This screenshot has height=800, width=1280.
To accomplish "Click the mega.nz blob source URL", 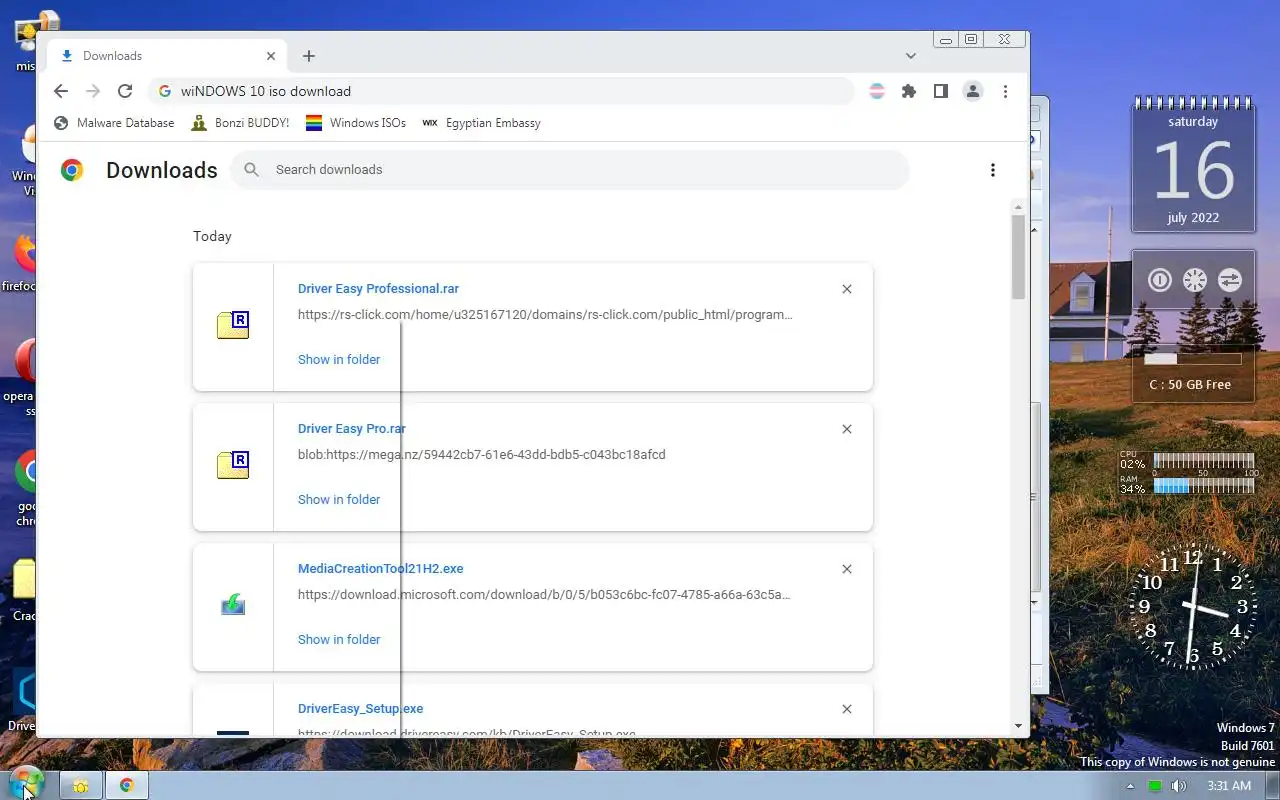I will (481, 455).
